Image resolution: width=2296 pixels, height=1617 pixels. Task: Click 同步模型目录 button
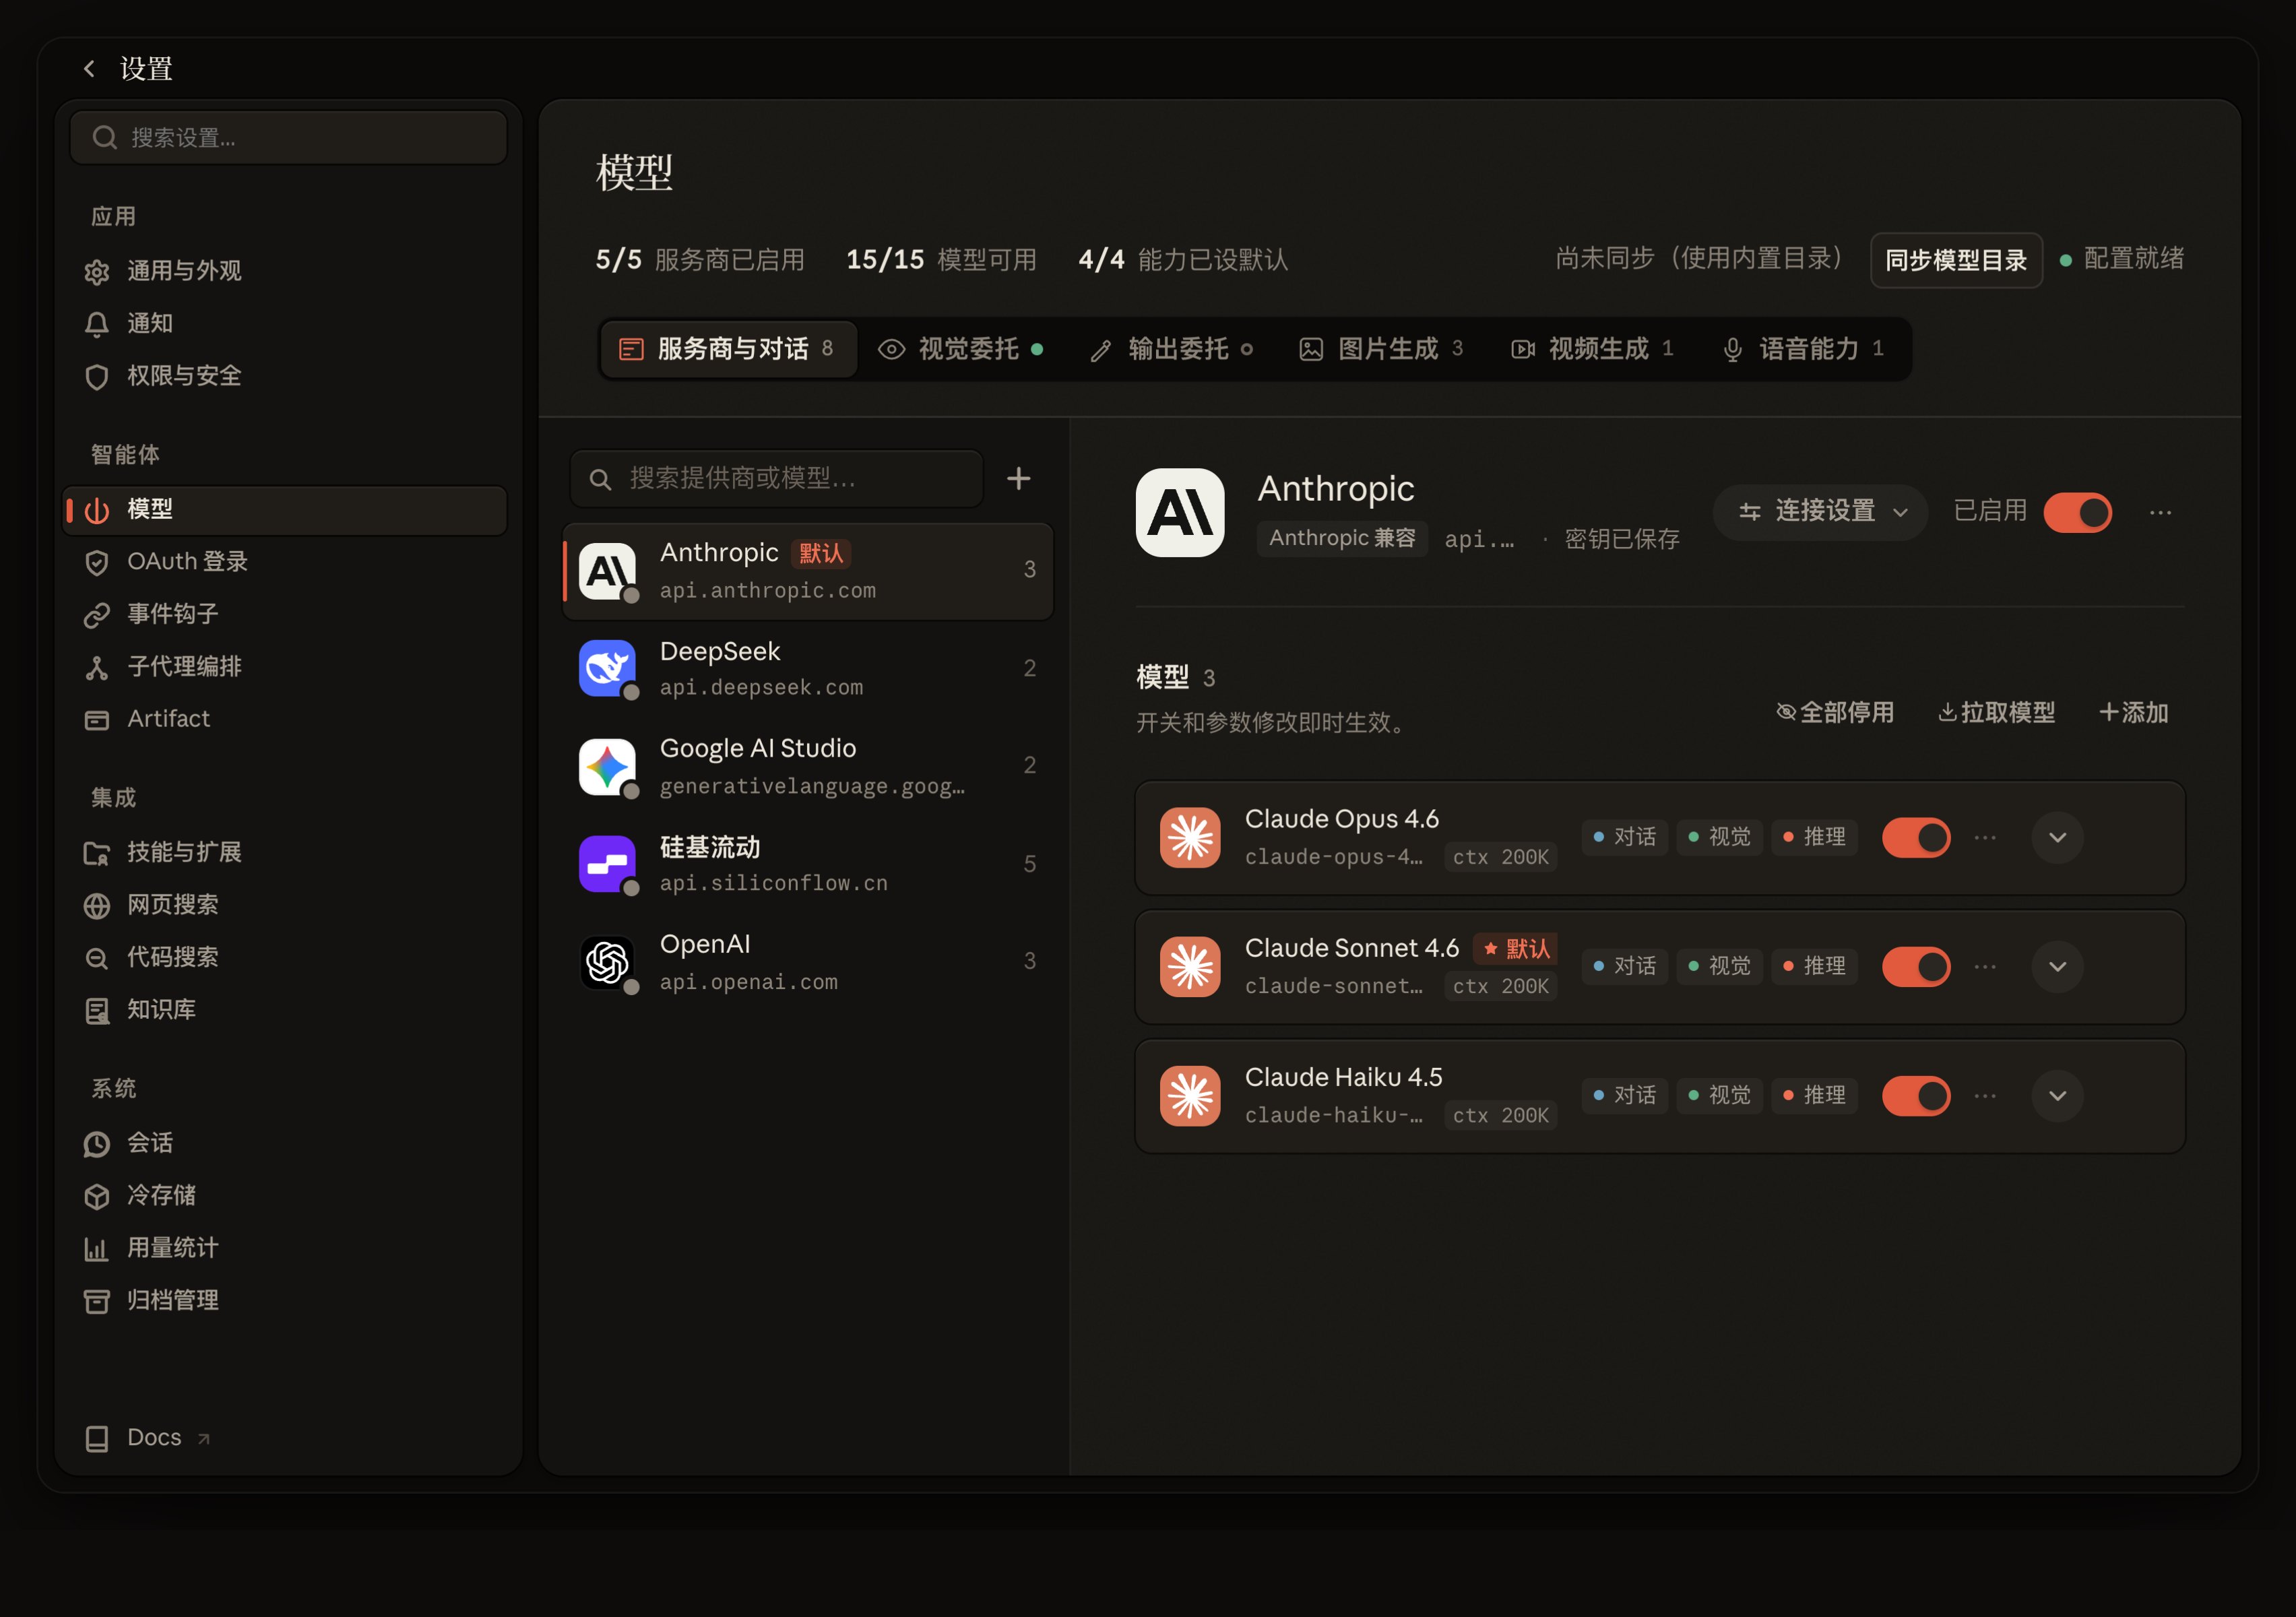tap(1955, 260)
